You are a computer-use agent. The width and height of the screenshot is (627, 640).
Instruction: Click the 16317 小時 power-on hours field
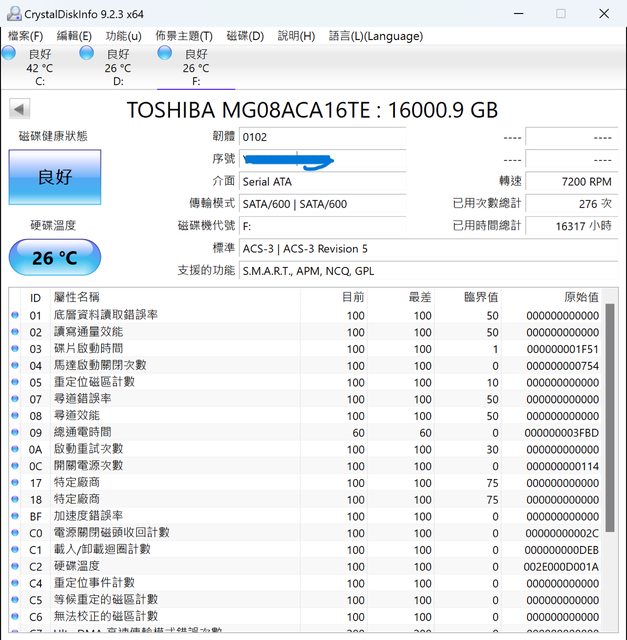click(571, 226)
